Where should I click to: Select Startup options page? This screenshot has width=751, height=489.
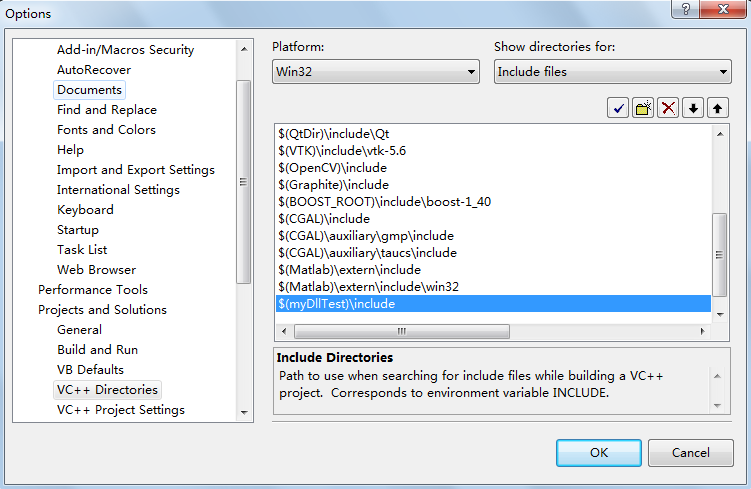coord(78,230)
